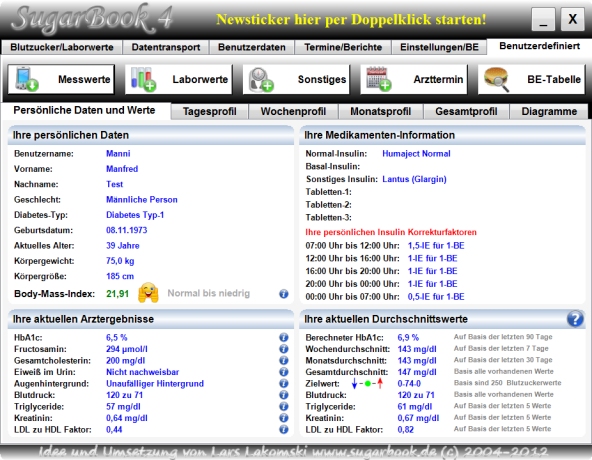This screenshot has height=460, width=592.
Task: Open the Gesamtprofil tab
Action: 466,111
